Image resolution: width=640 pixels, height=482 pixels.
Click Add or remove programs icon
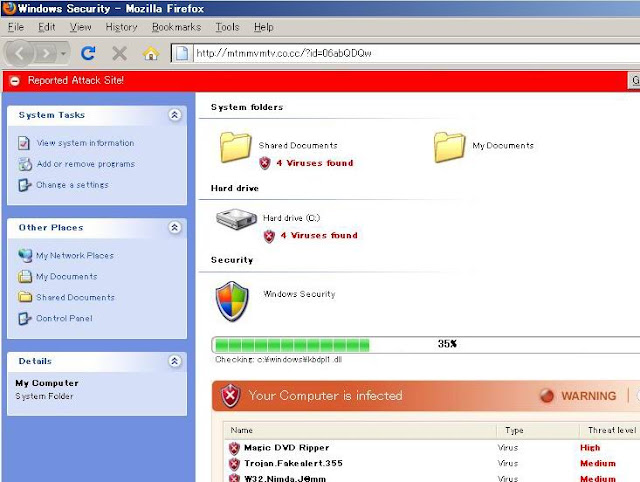(x=24, y=164)
